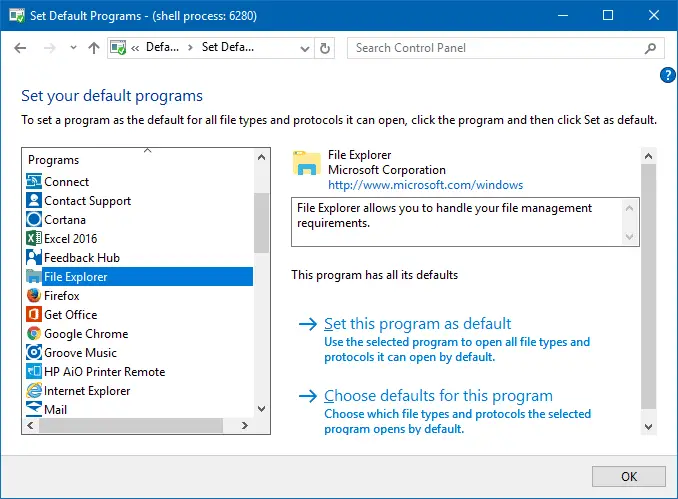Click the Cortana circle icon
The width and height of the screenshot is (678, 499).
point(34,220)
